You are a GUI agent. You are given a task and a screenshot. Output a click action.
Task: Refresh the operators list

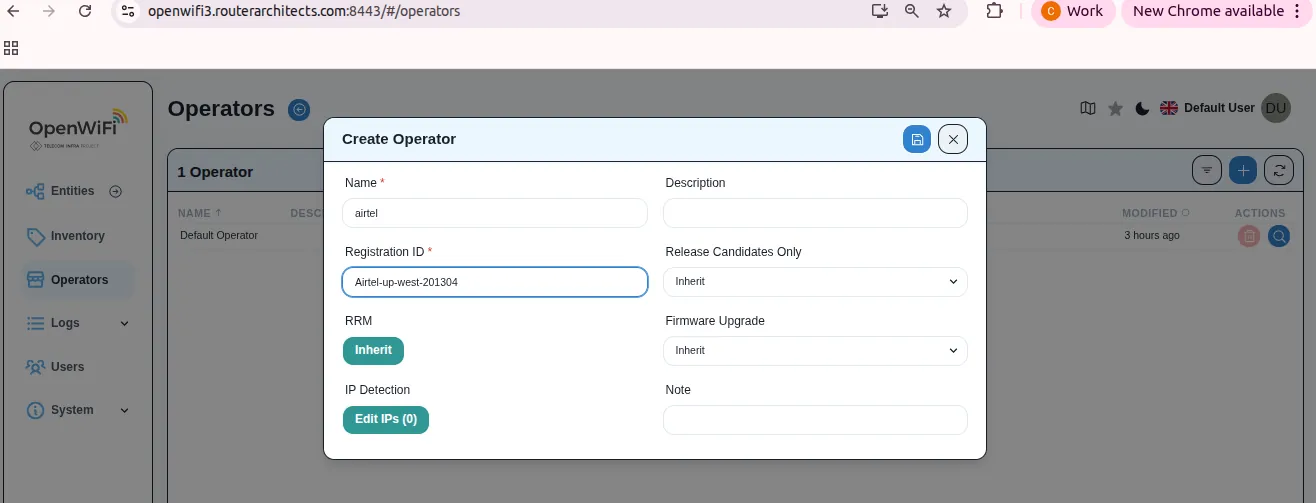[1279, 170]
